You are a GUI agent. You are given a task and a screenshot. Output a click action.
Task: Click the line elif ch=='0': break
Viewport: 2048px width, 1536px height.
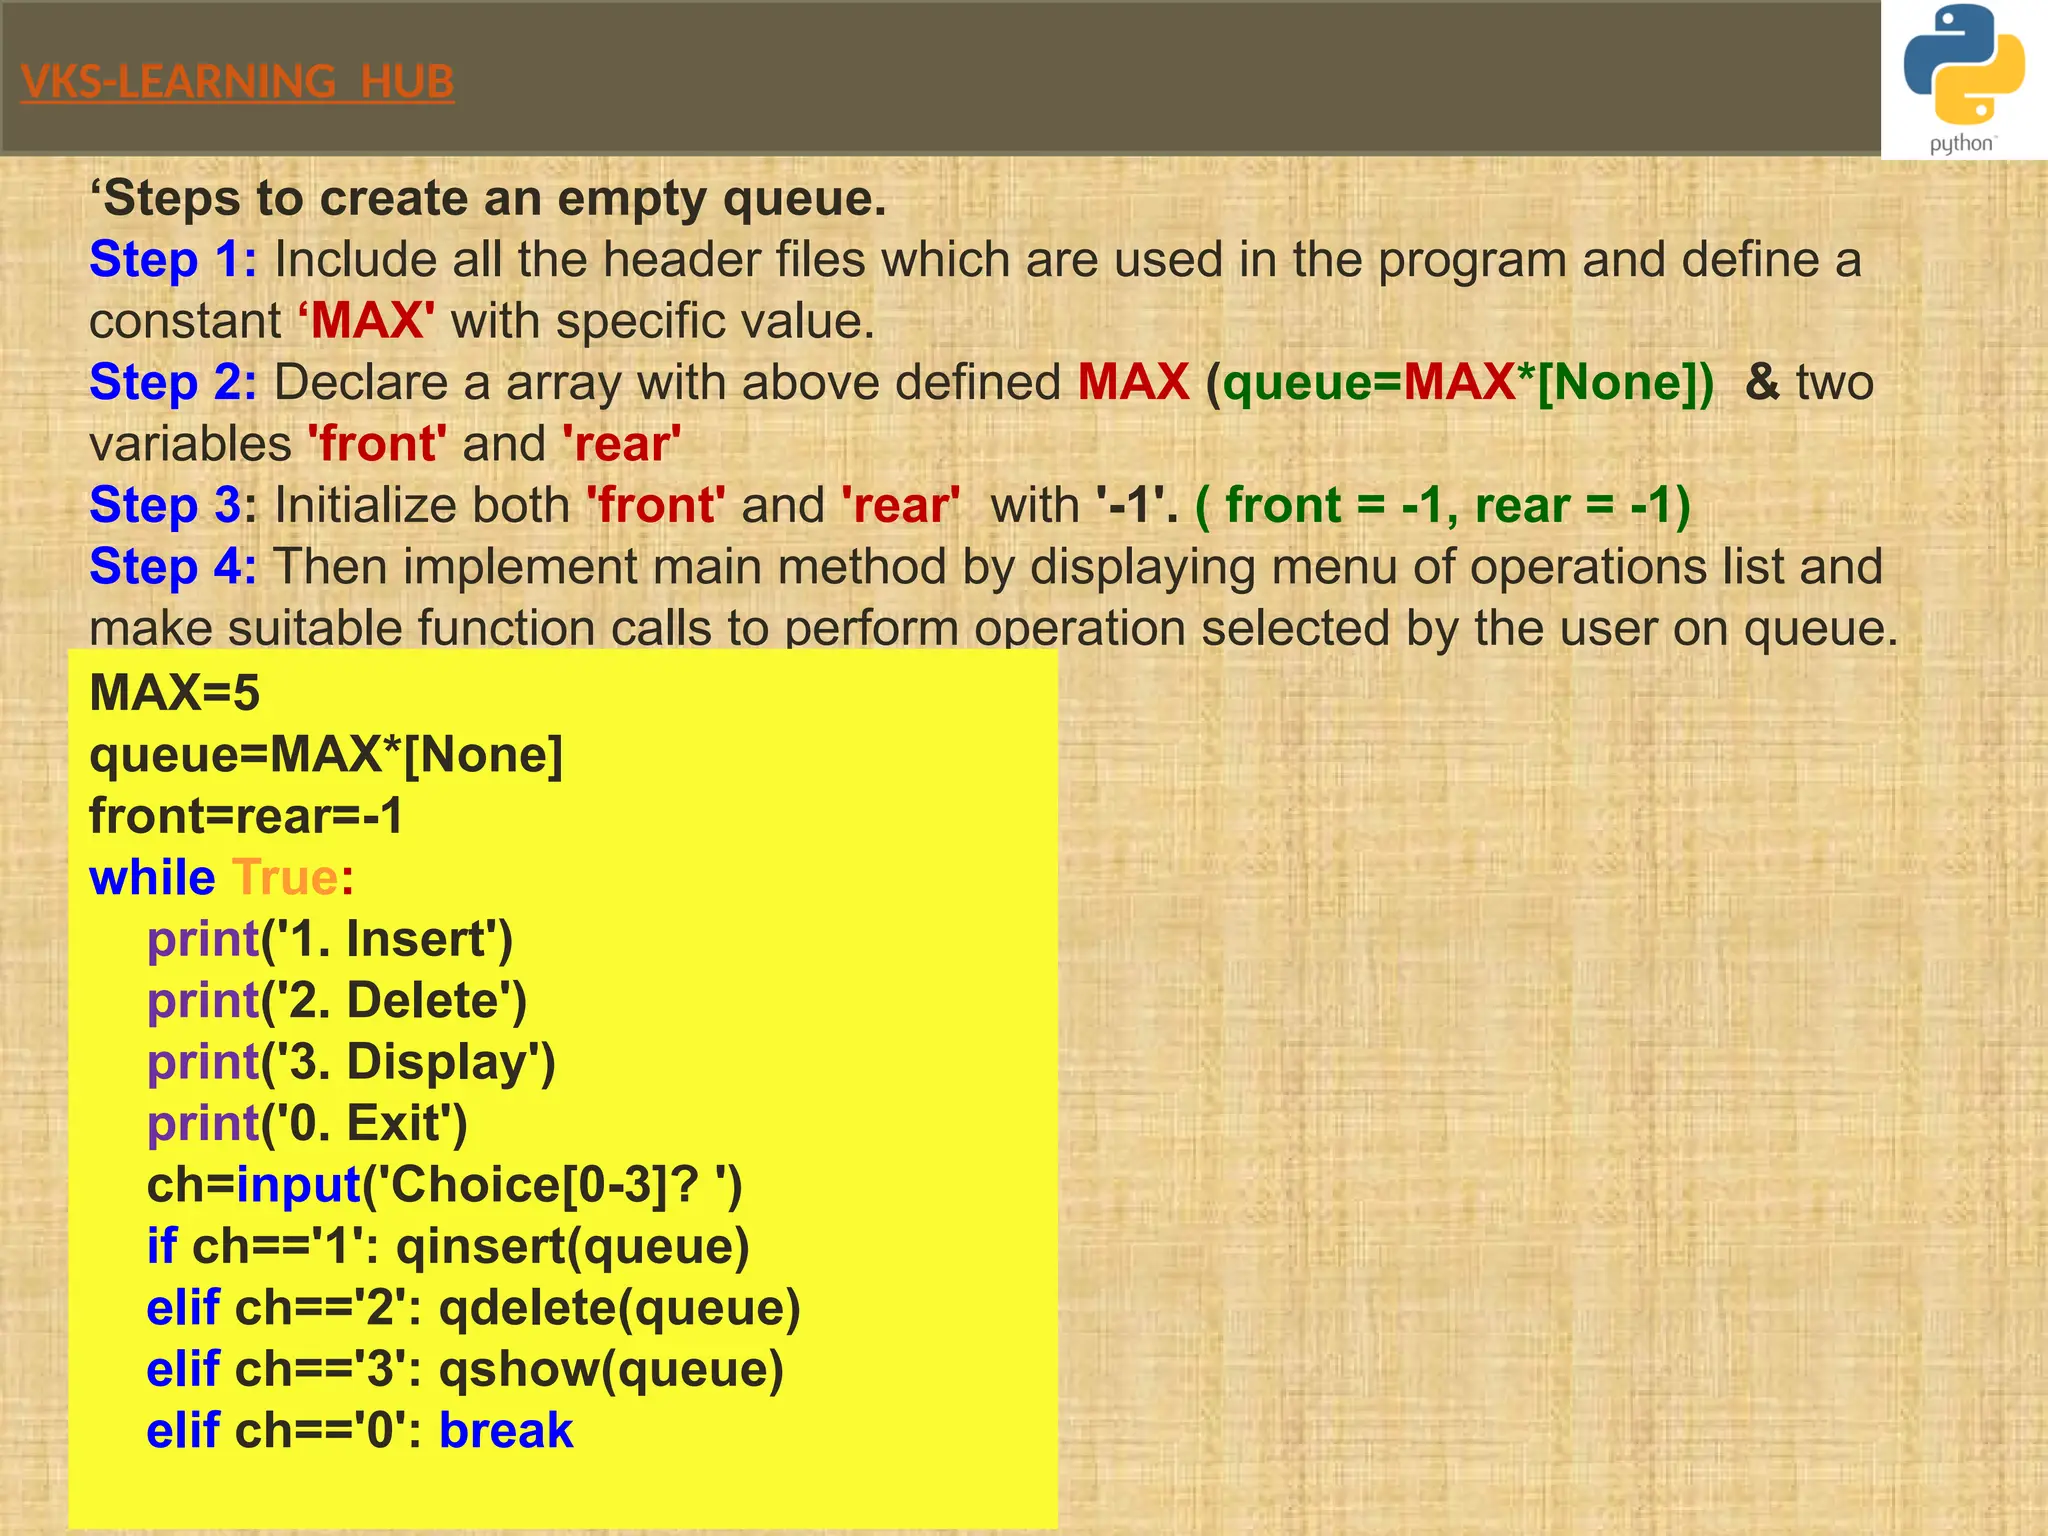coord(360,1431)
